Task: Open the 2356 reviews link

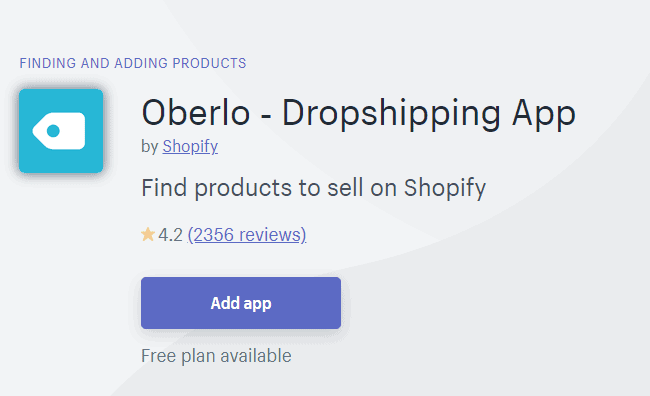Action: coord(247,235)
